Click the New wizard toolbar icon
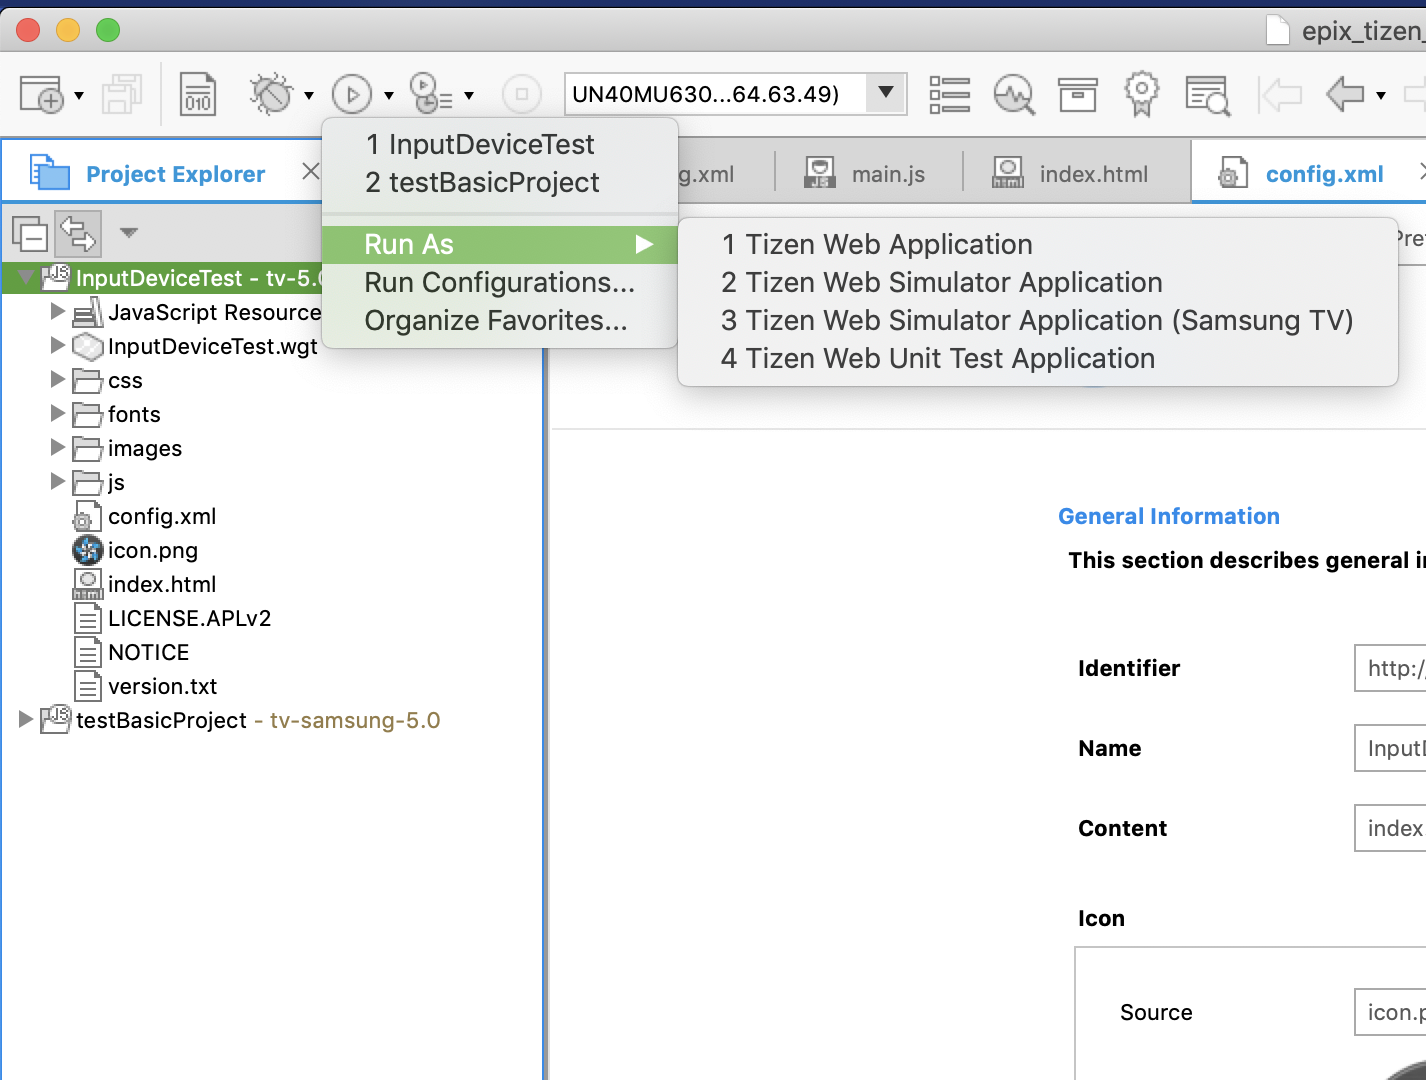Viewport: 1426px width, 1080px height. [42, 95]
